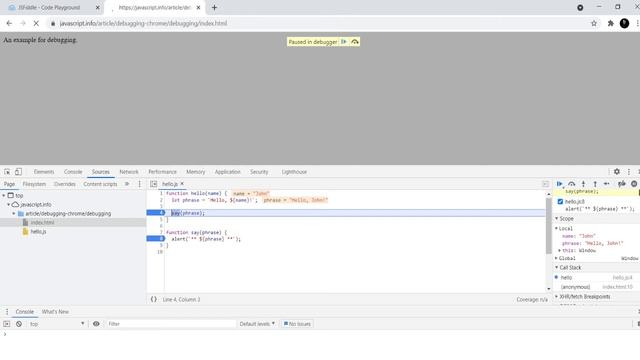This screenshot has height=360, width=640.
Task: Open the browser profile avatar
Action: point(624,24)
